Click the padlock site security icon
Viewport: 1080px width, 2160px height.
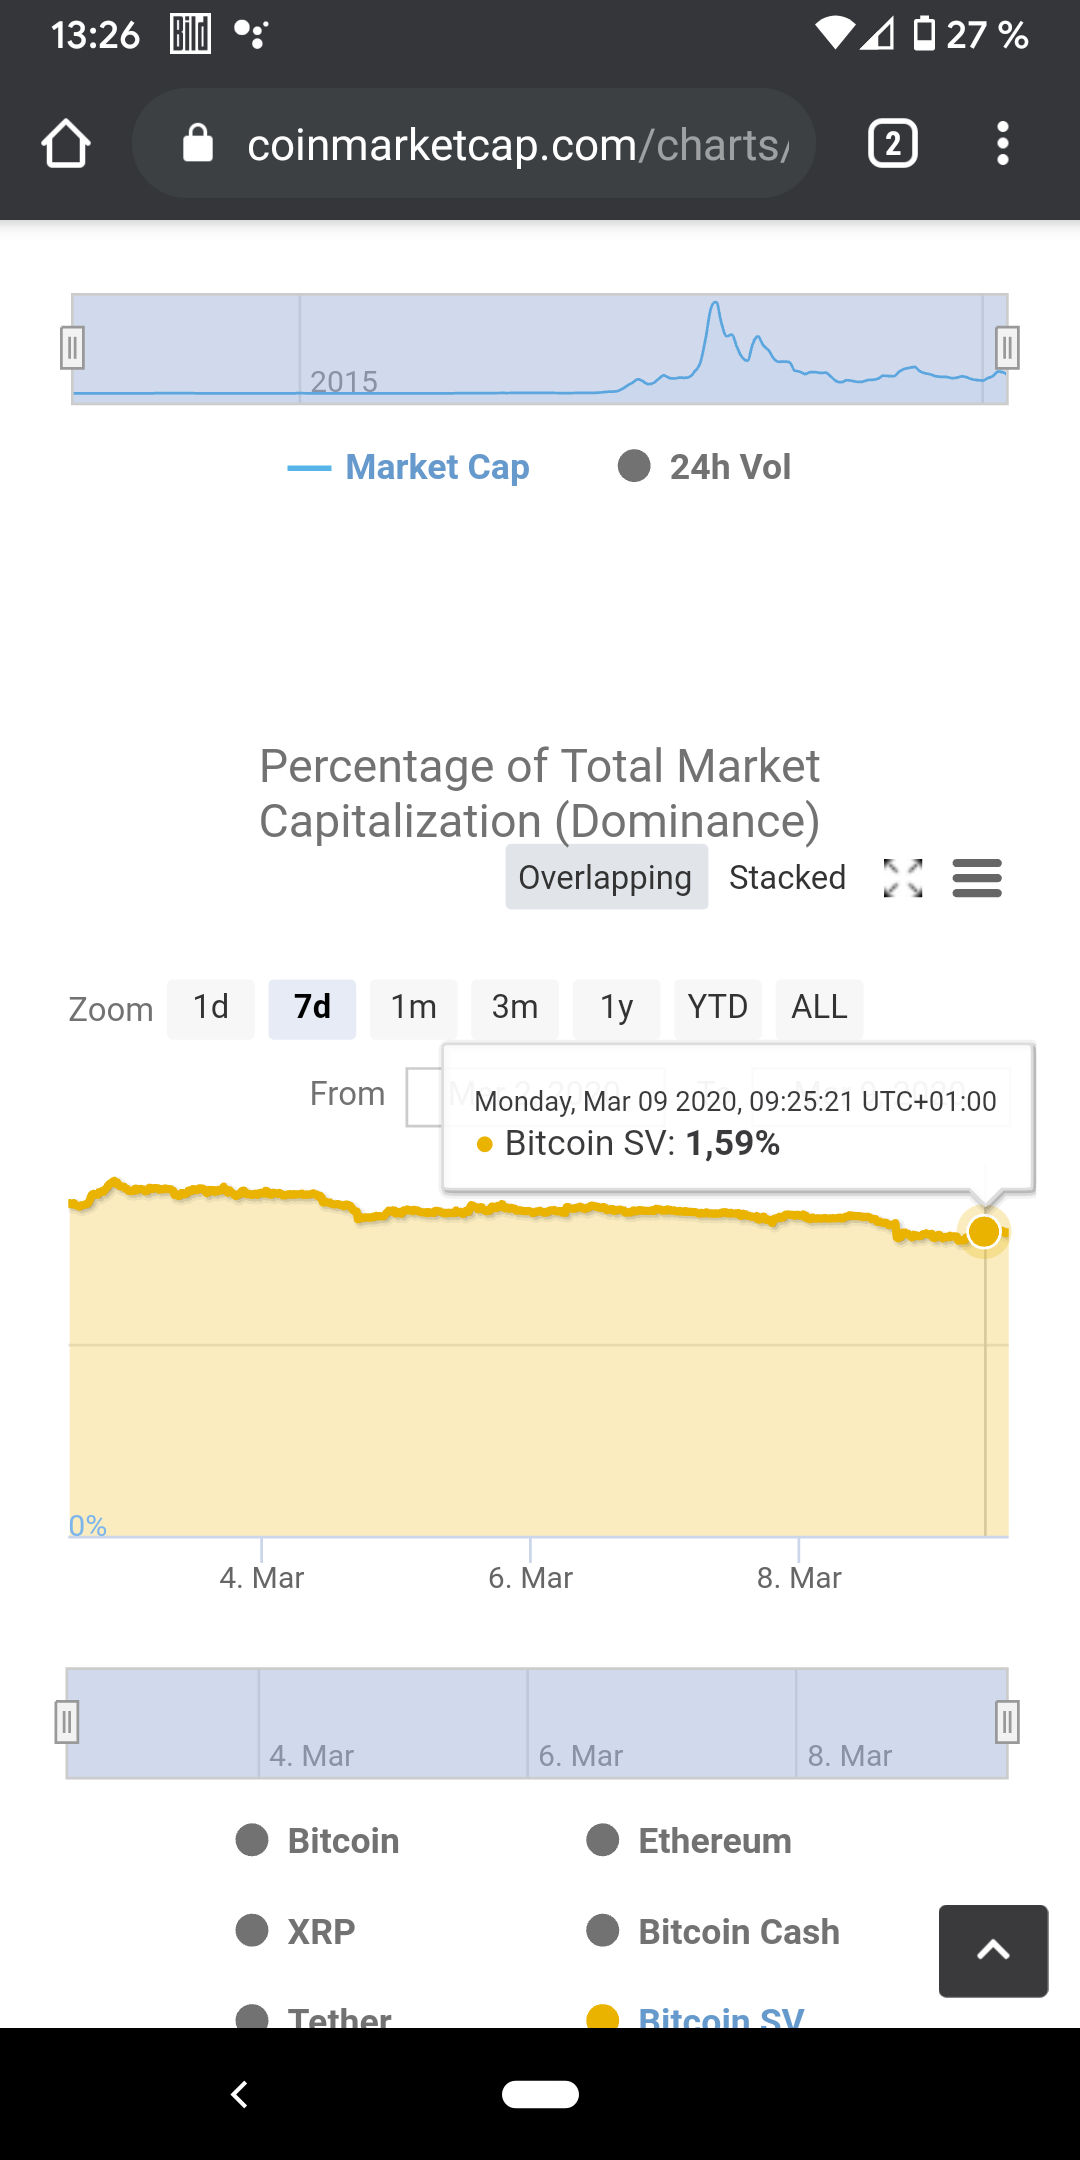pyautogui.click(x=197, y=142)
